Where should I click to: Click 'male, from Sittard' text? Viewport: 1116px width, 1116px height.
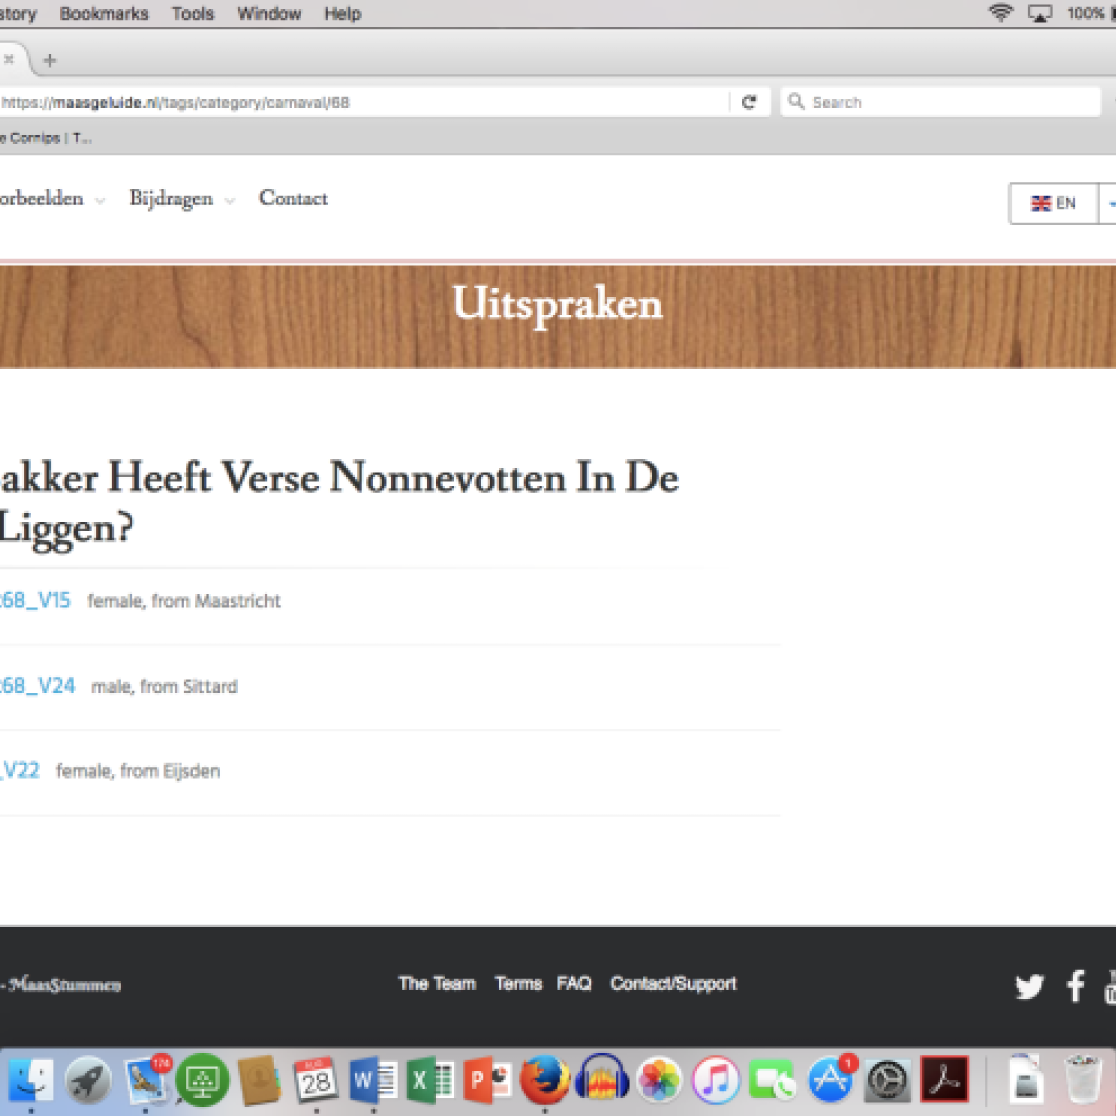(x=164, y=687)
